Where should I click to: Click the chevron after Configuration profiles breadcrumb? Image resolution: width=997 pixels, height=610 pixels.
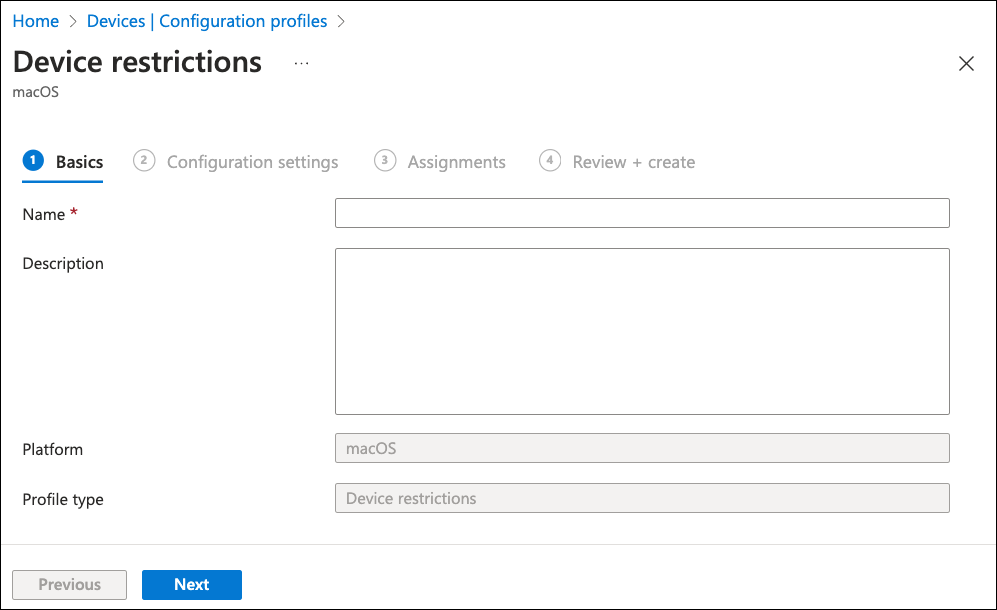coord(341,21)
